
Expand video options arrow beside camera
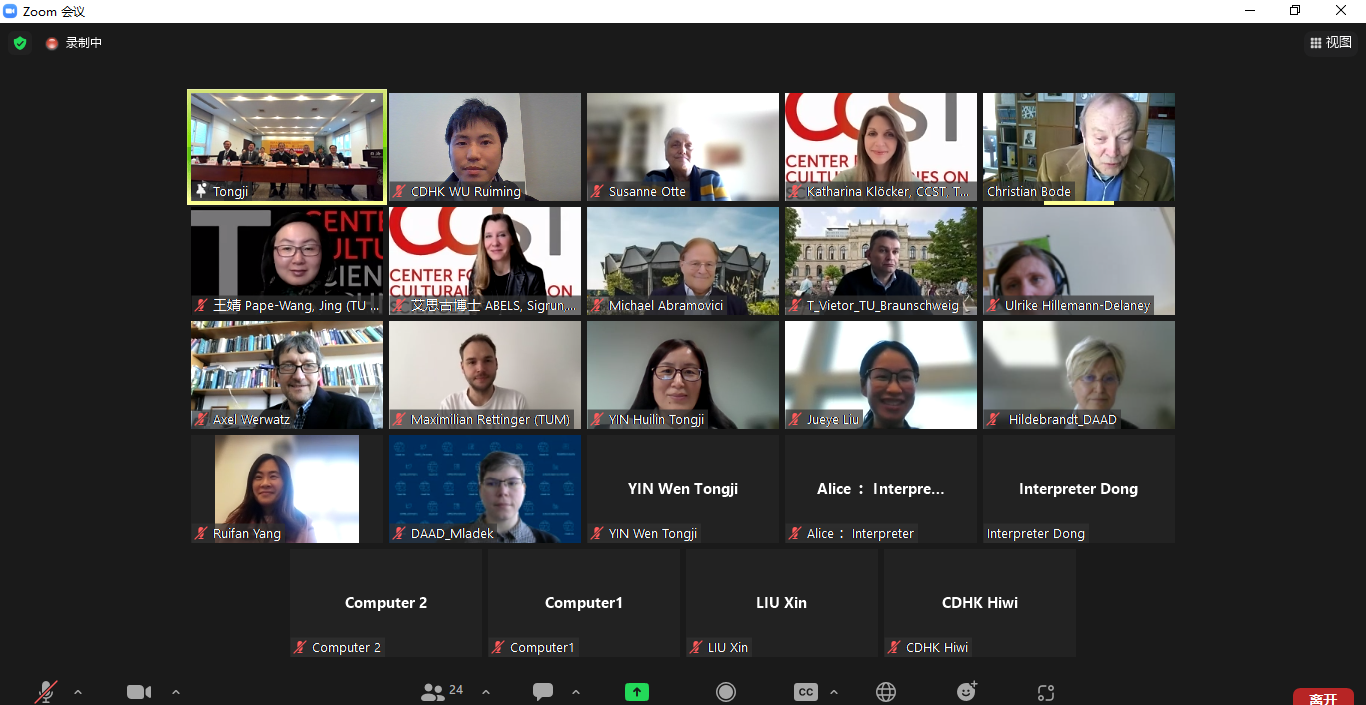tap(176, 692)
